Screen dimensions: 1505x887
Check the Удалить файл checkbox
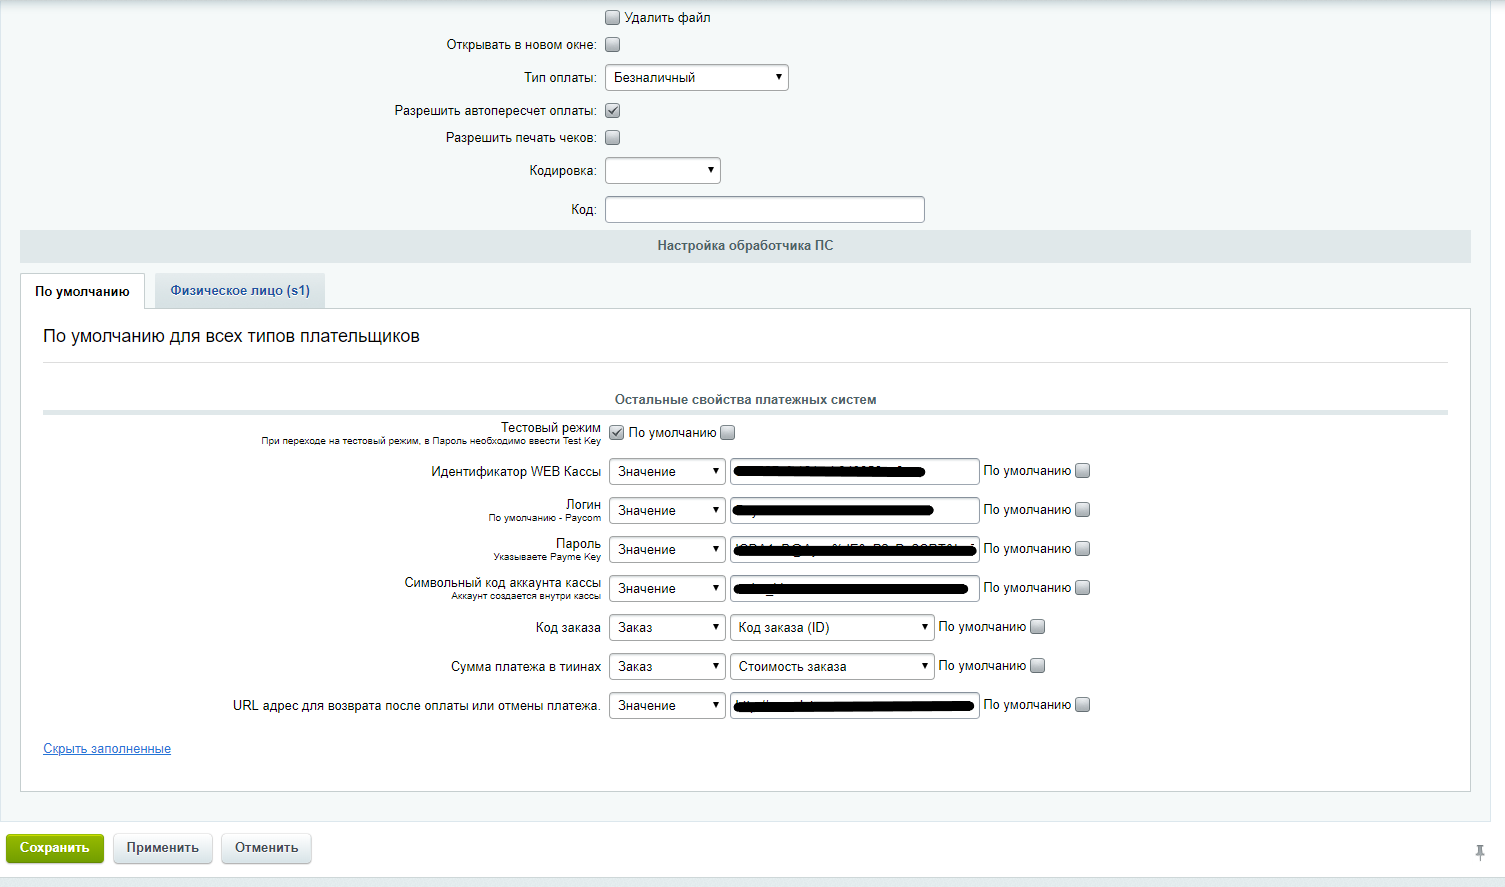click(612, 17)
